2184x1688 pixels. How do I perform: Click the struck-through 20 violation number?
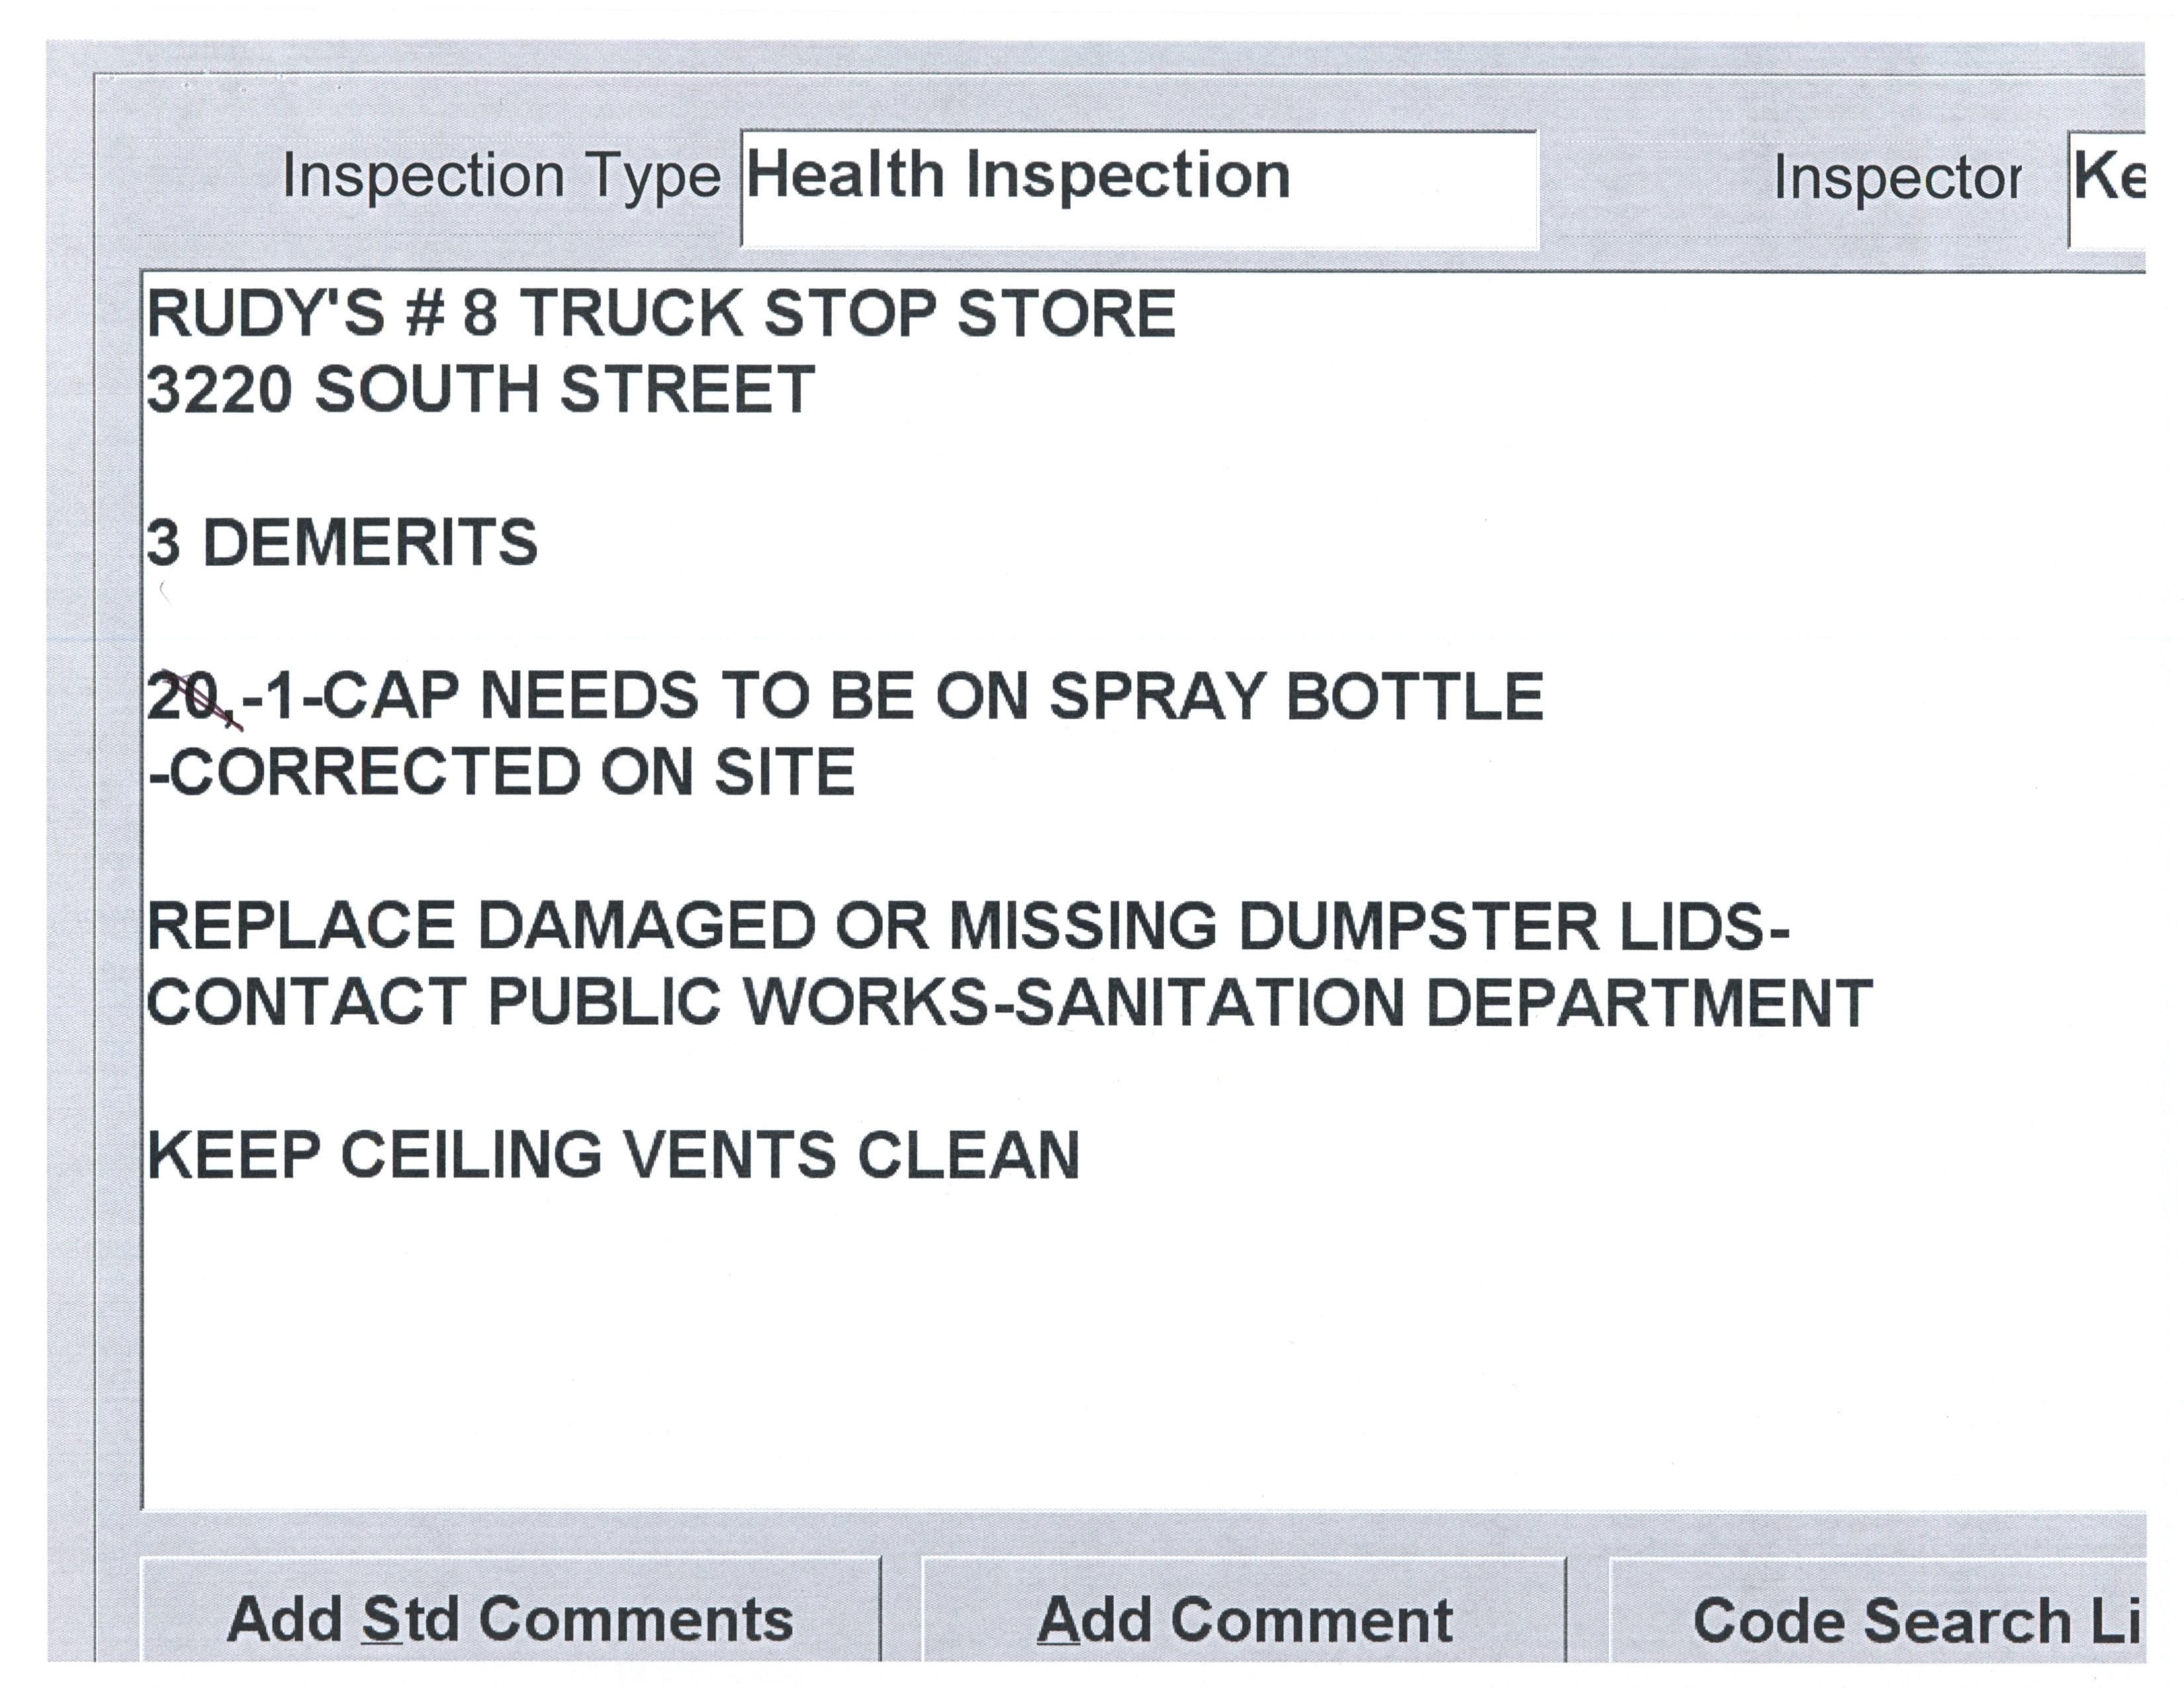click(186, 697)
